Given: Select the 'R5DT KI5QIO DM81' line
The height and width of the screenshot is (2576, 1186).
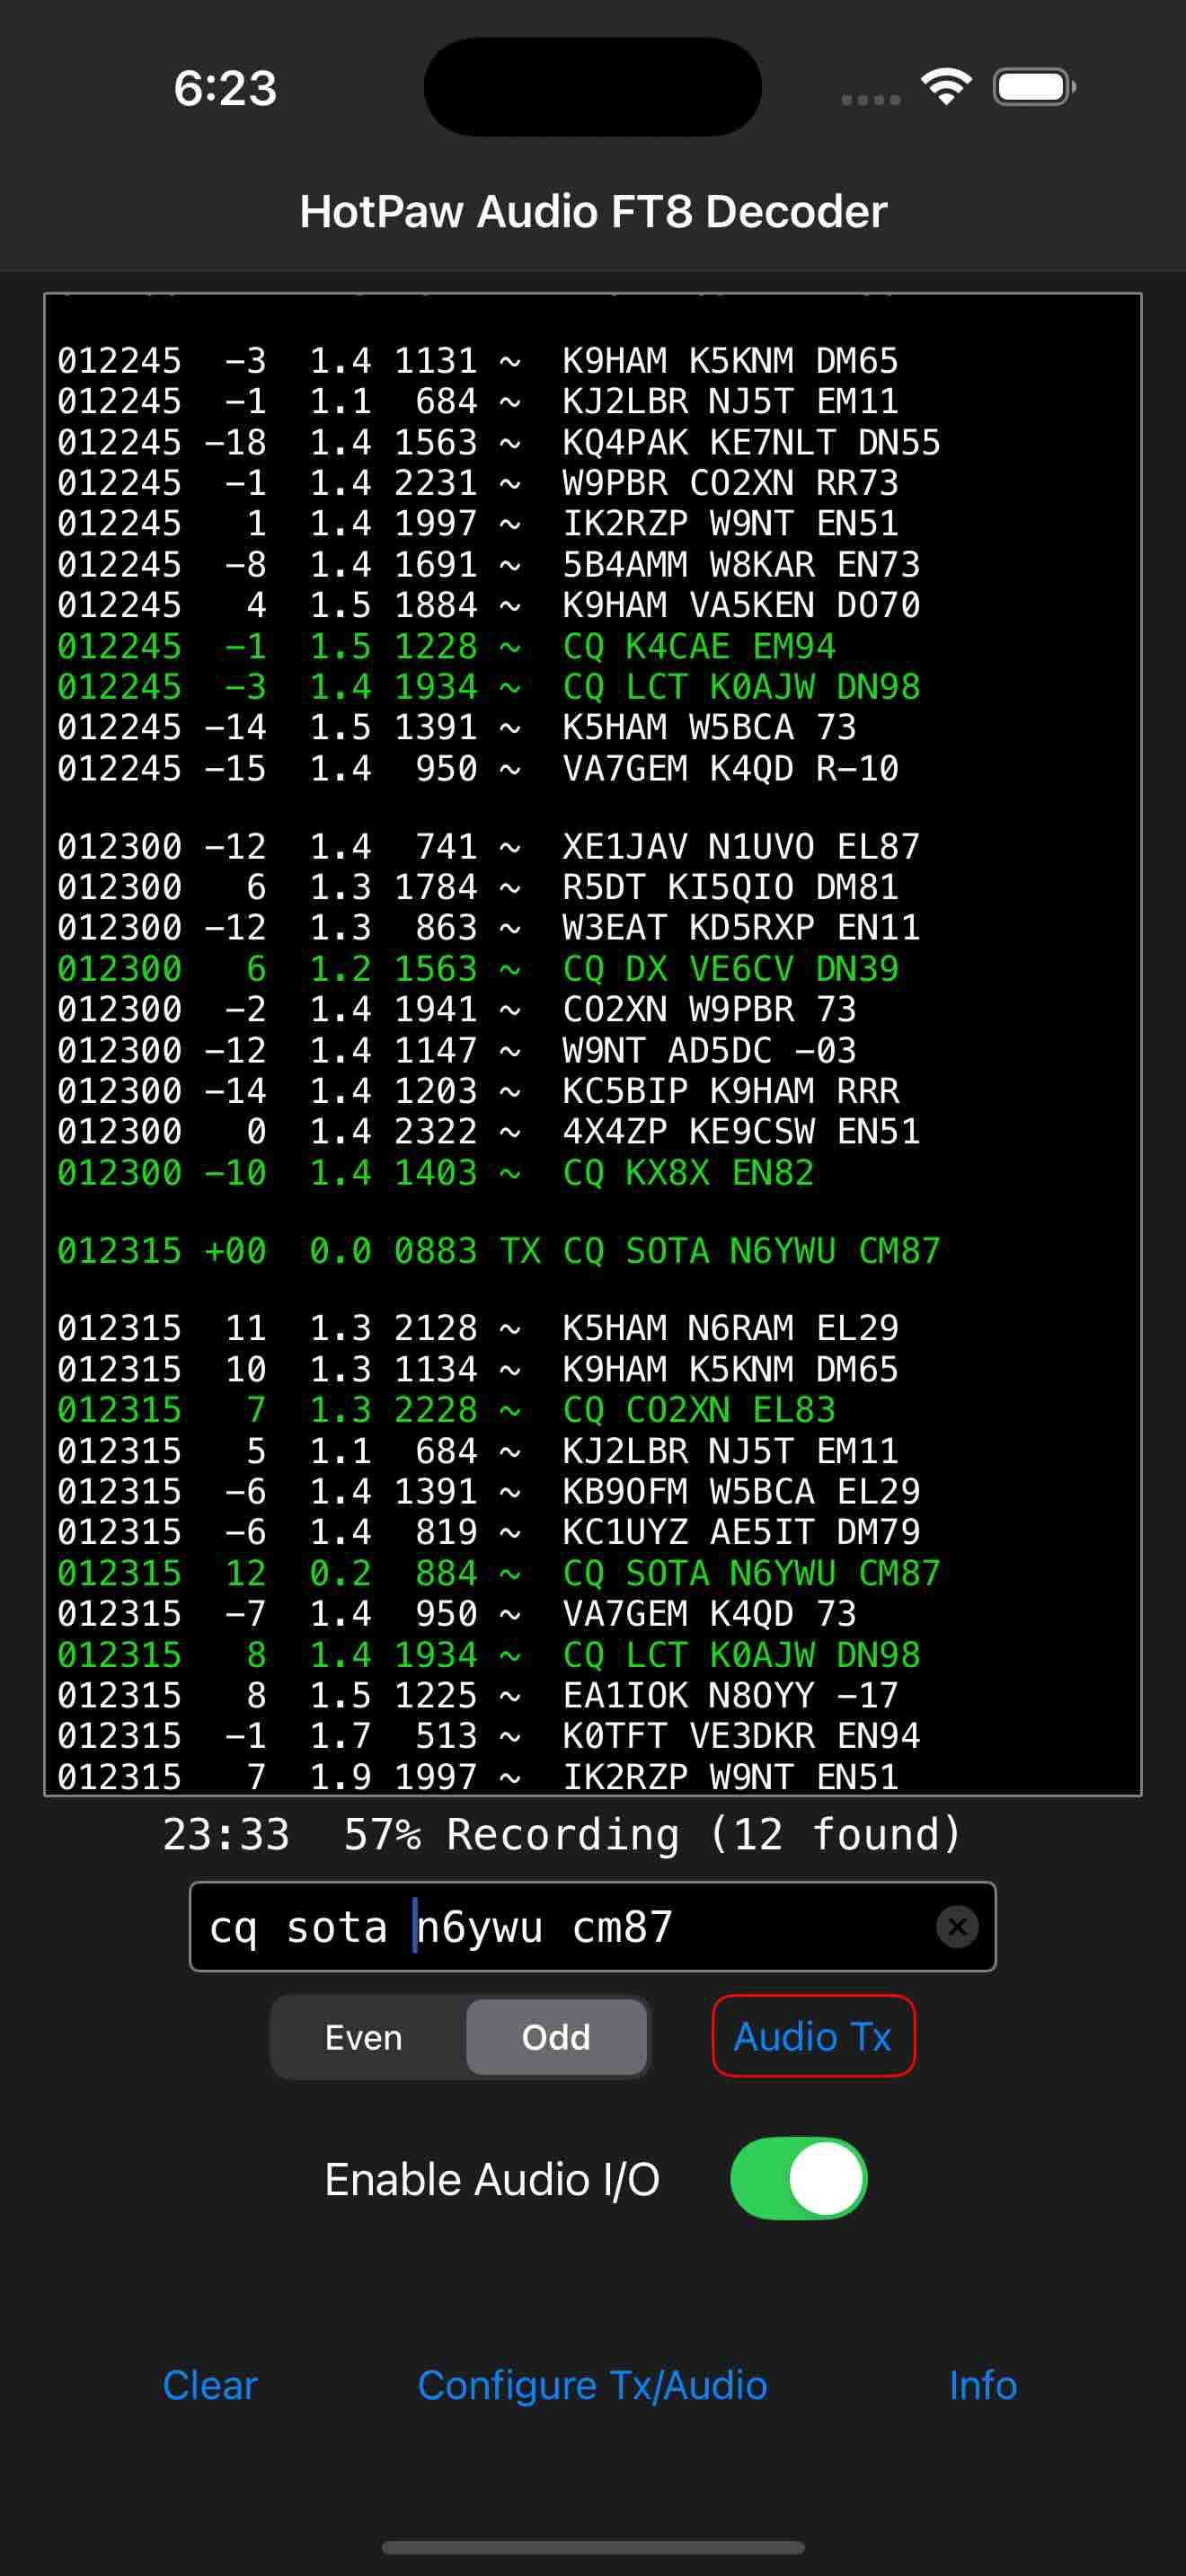Looking at the screenshot, I should pos(478,887).
